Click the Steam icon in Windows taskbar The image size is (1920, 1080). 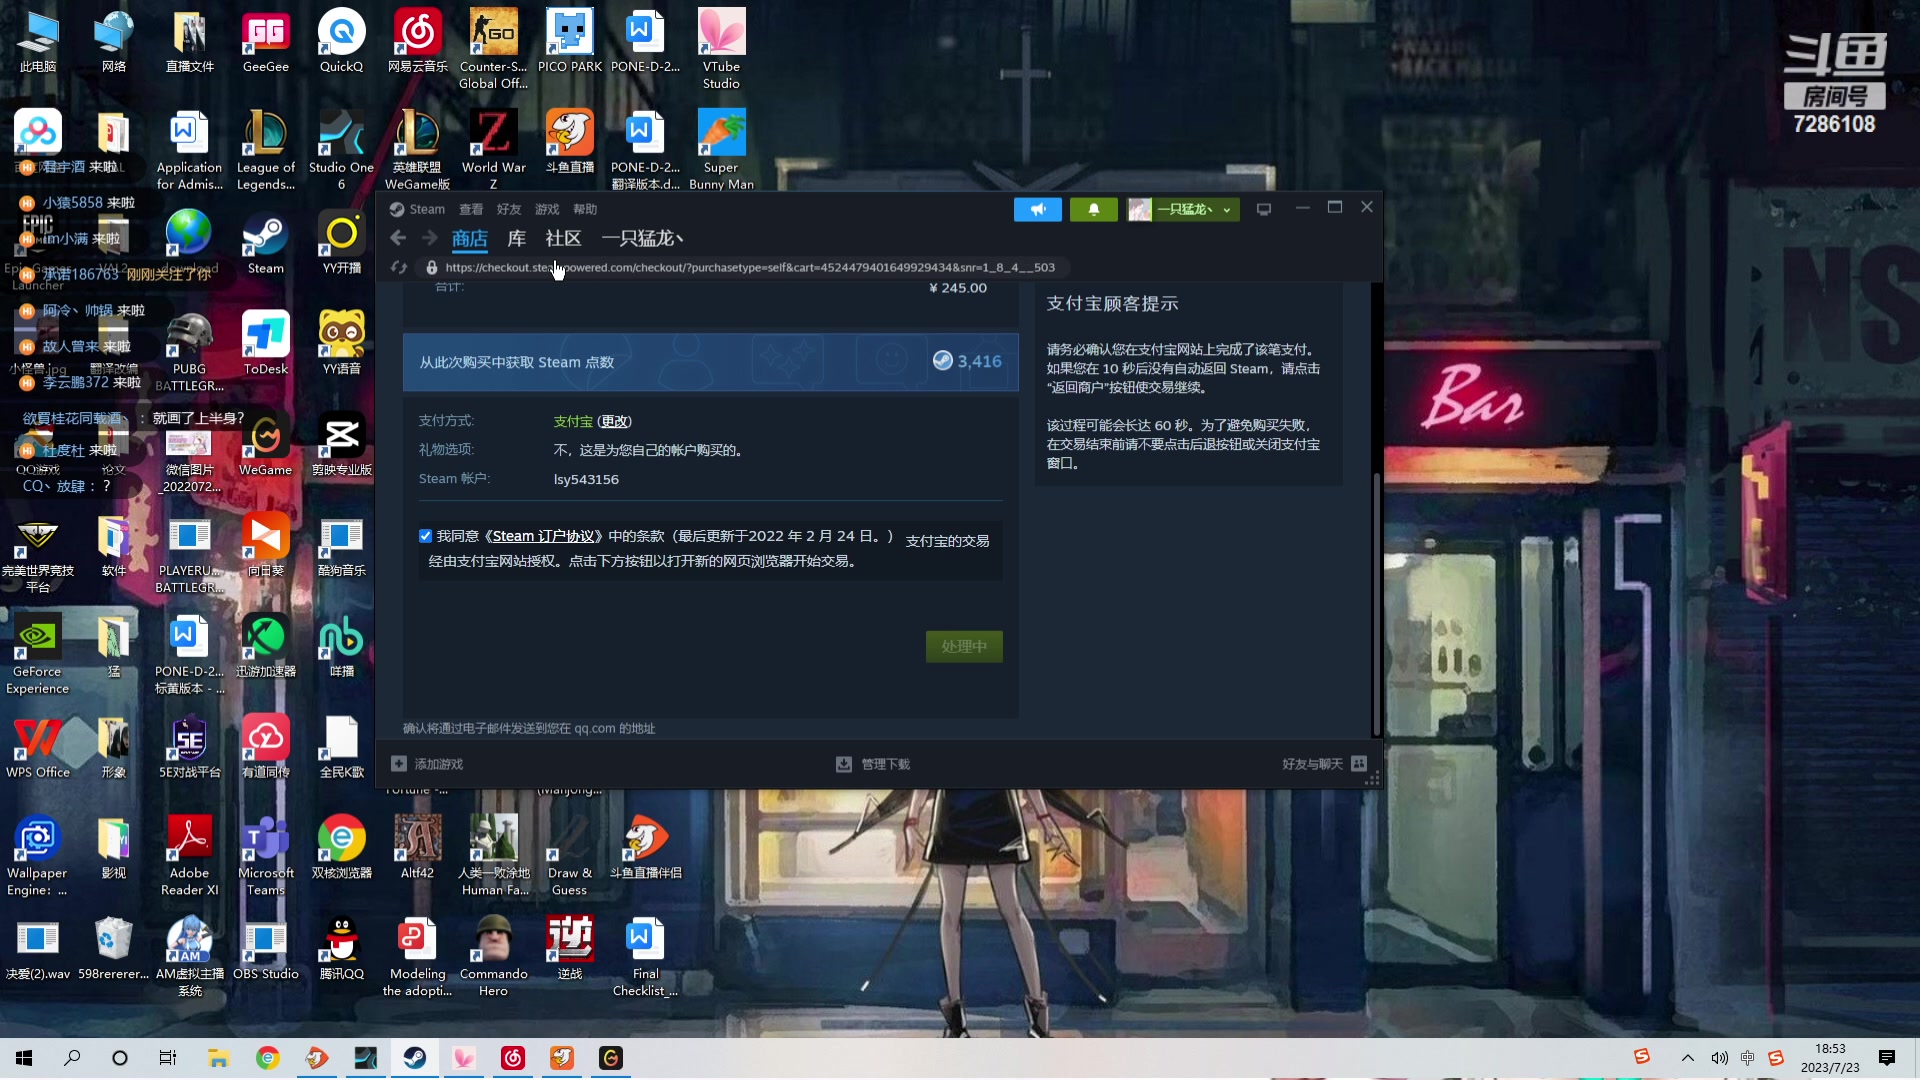415,1058
